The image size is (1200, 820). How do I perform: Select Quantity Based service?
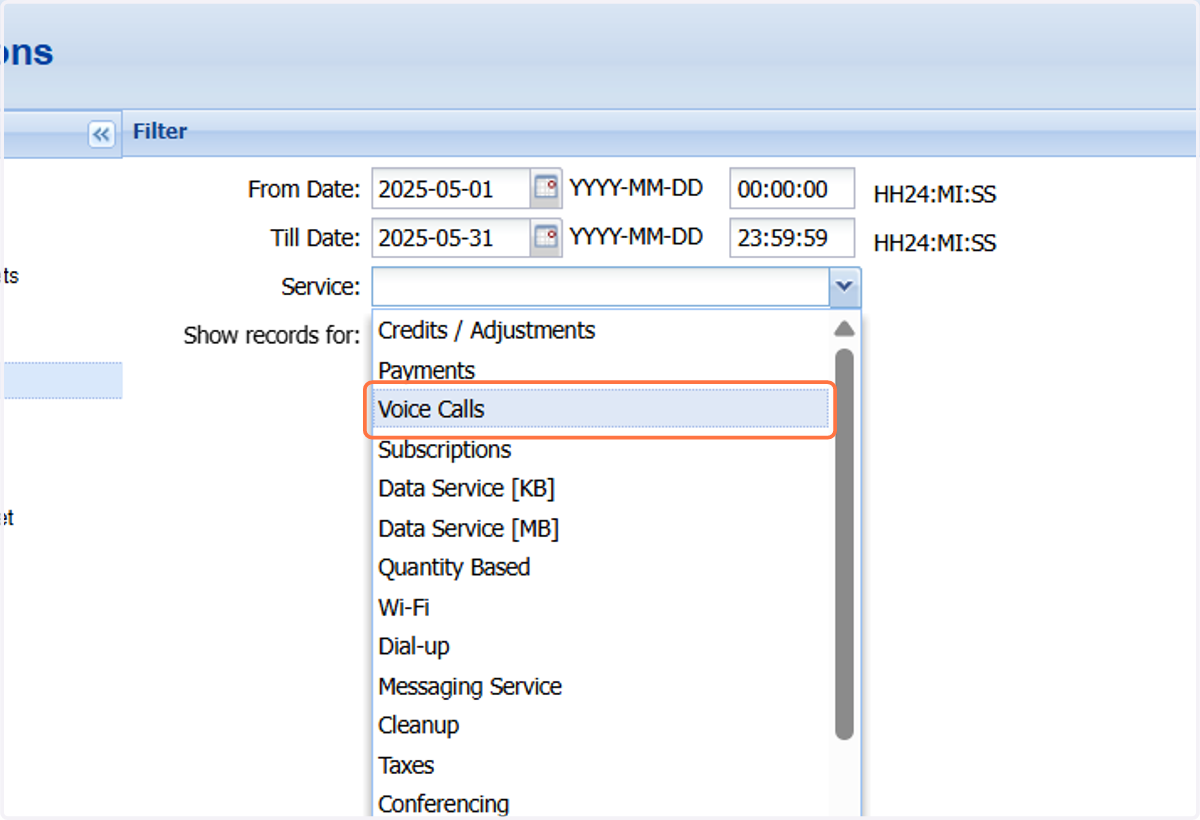pos(601,567)
